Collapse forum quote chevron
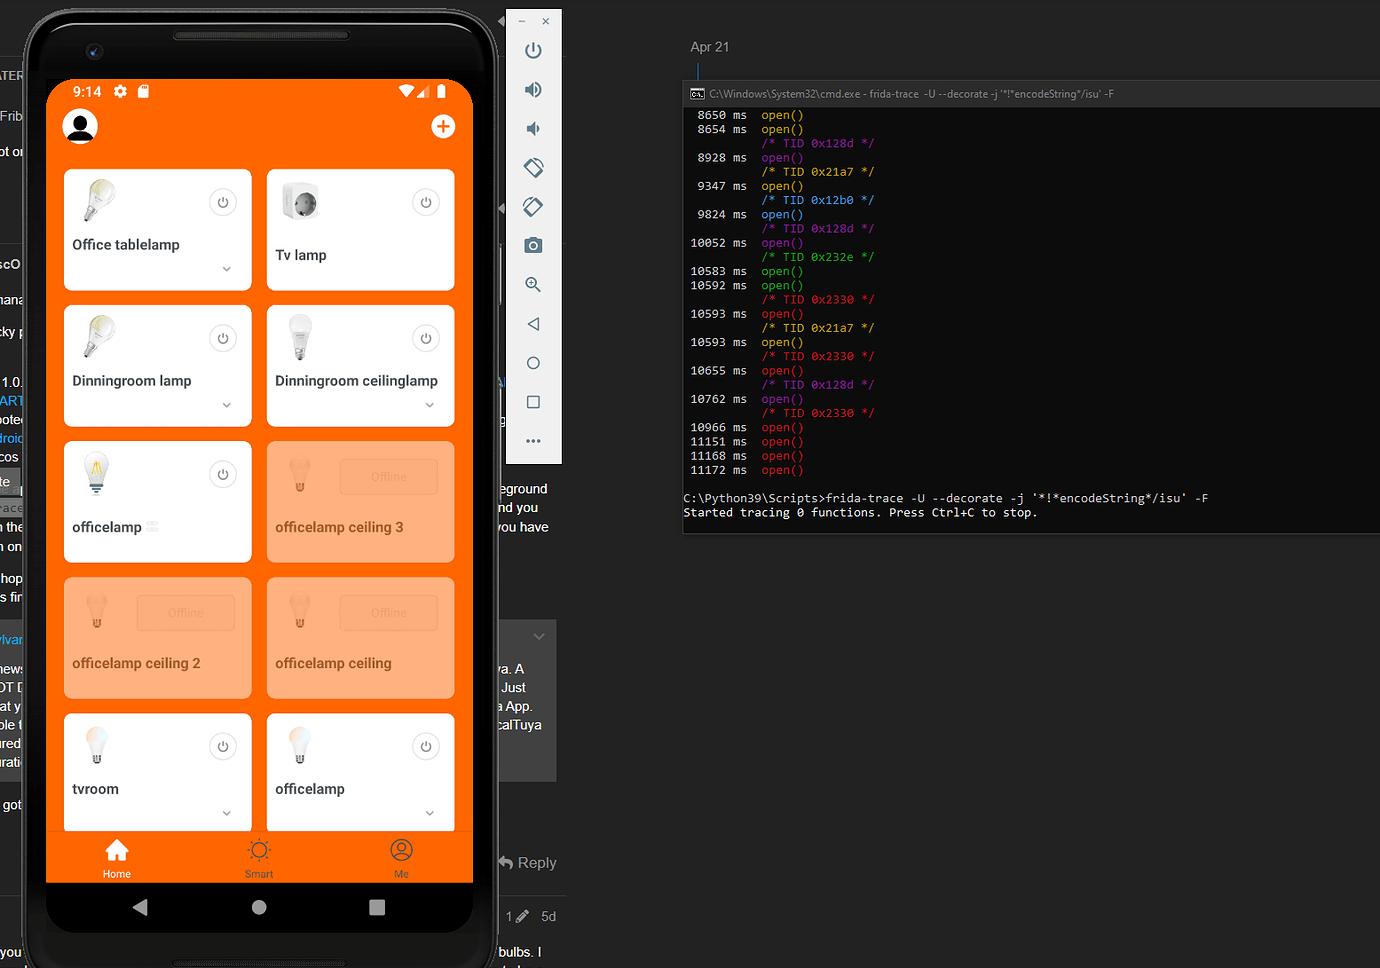1380x968 pixels. pos(539,636)
